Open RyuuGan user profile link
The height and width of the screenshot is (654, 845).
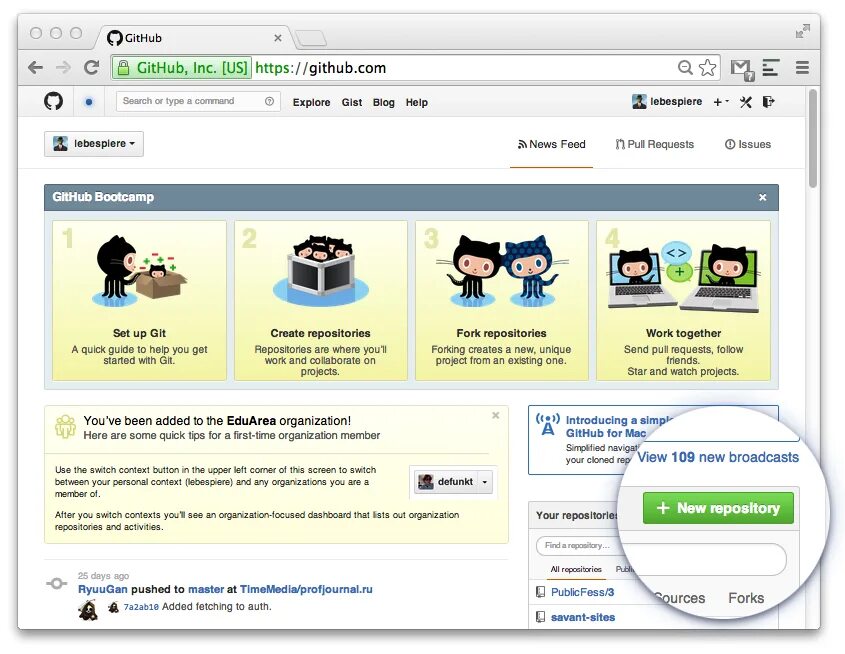pyautogui.click(x=103, y=589)
